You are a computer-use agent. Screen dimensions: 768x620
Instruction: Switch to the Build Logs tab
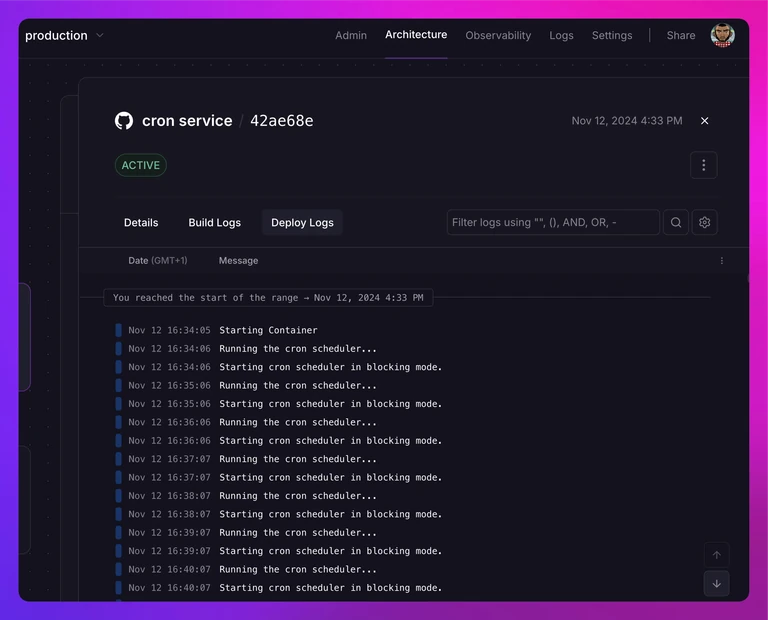tap(215, 222)
